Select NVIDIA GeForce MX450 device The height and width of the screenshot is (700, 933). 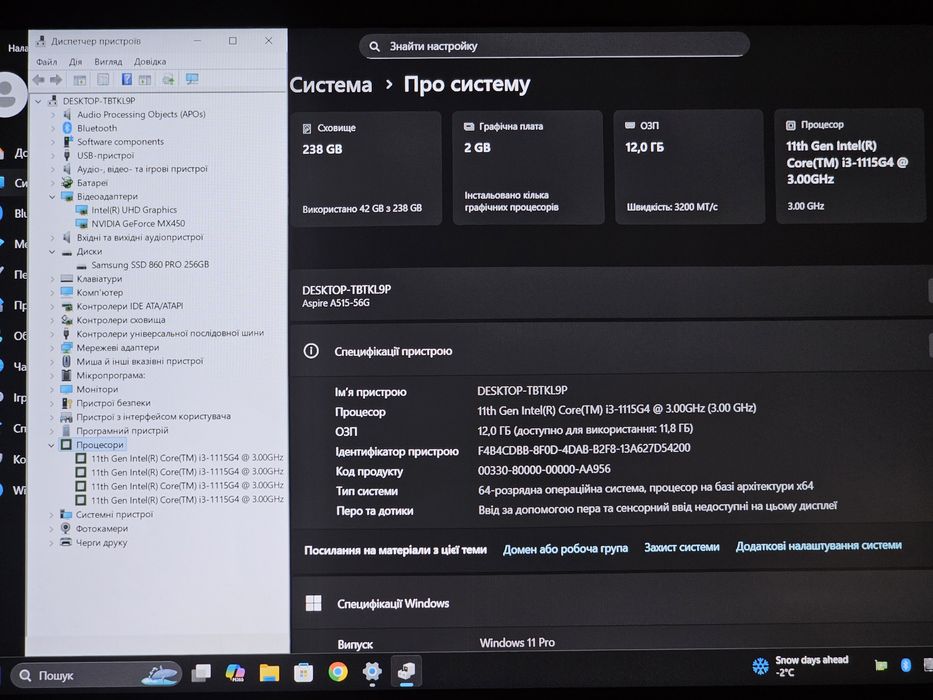coord(138,223)
